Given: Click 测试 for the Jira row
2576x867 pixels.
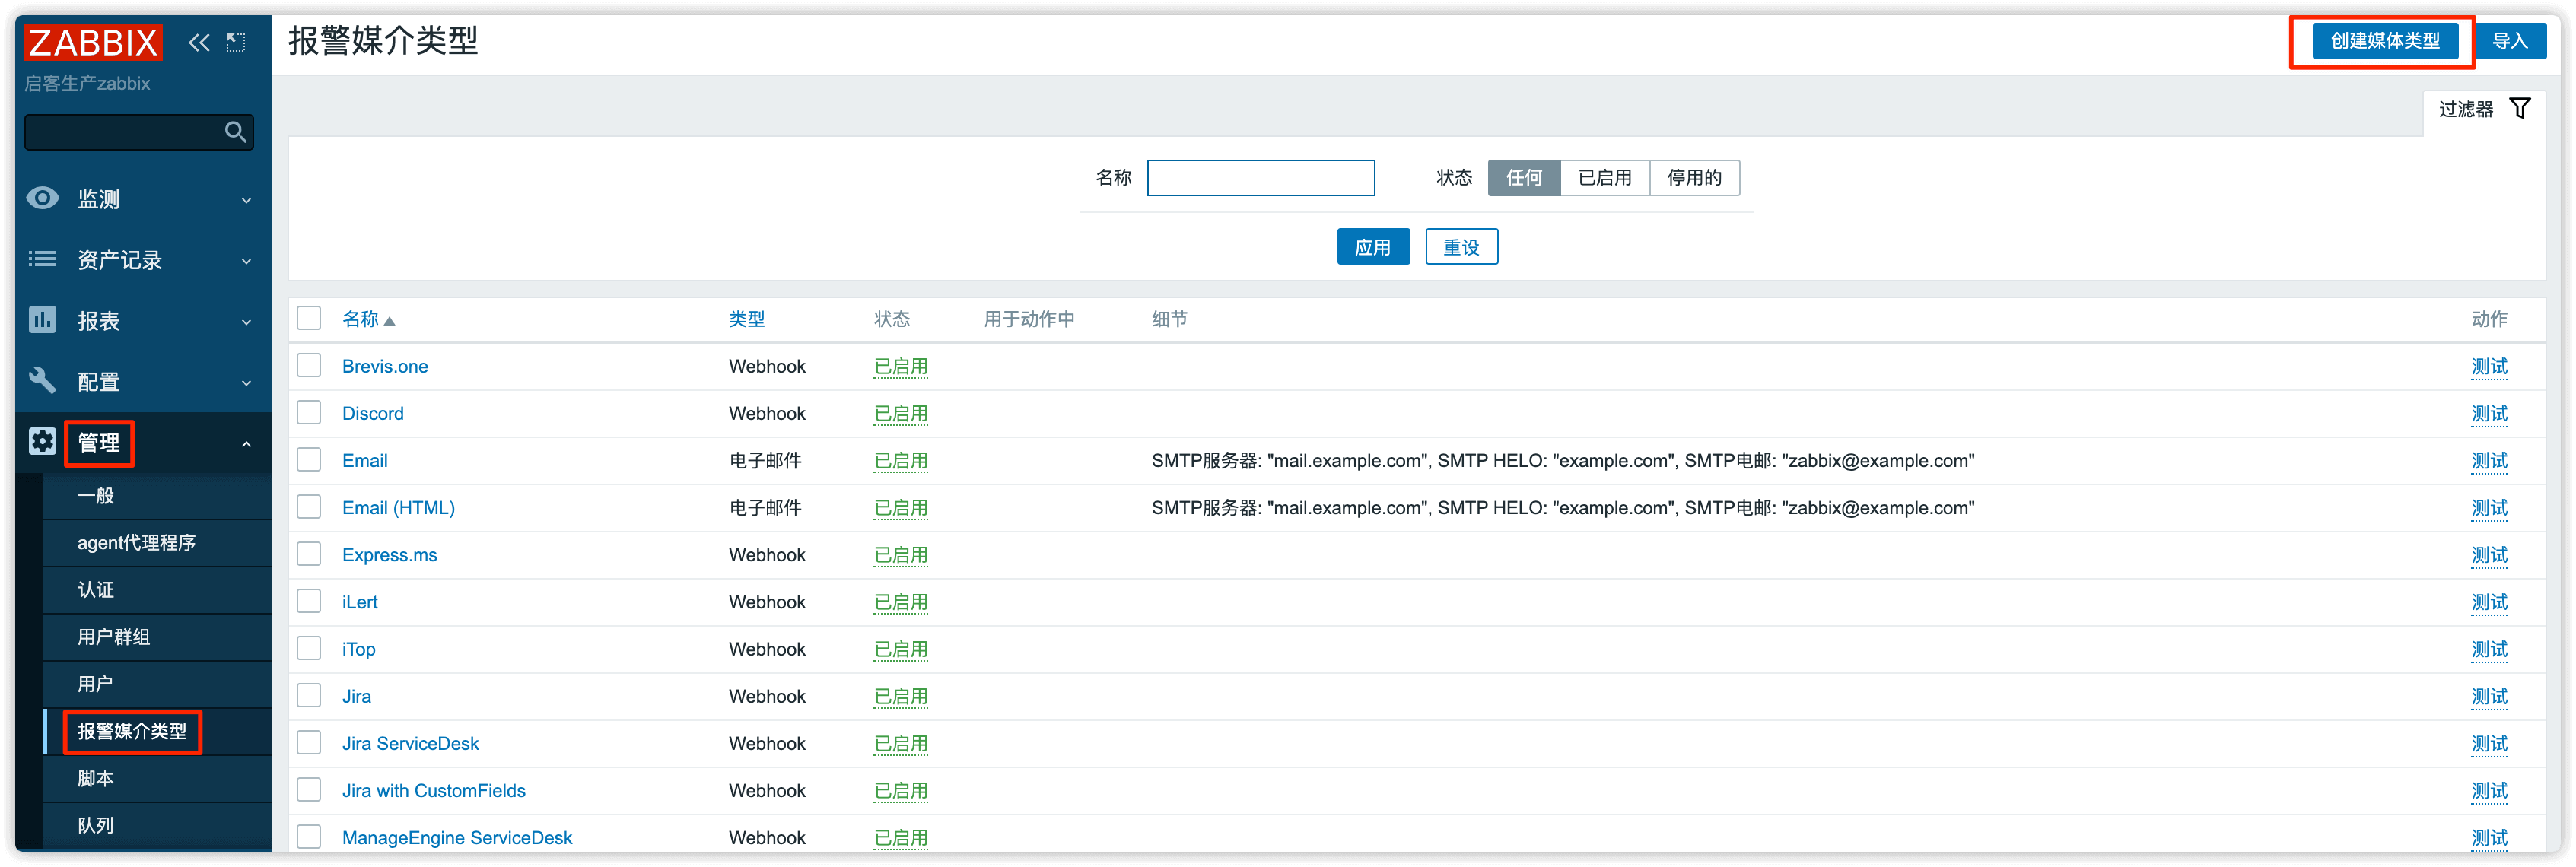Looking at the screenshot, I should [x=2489, y=696].
